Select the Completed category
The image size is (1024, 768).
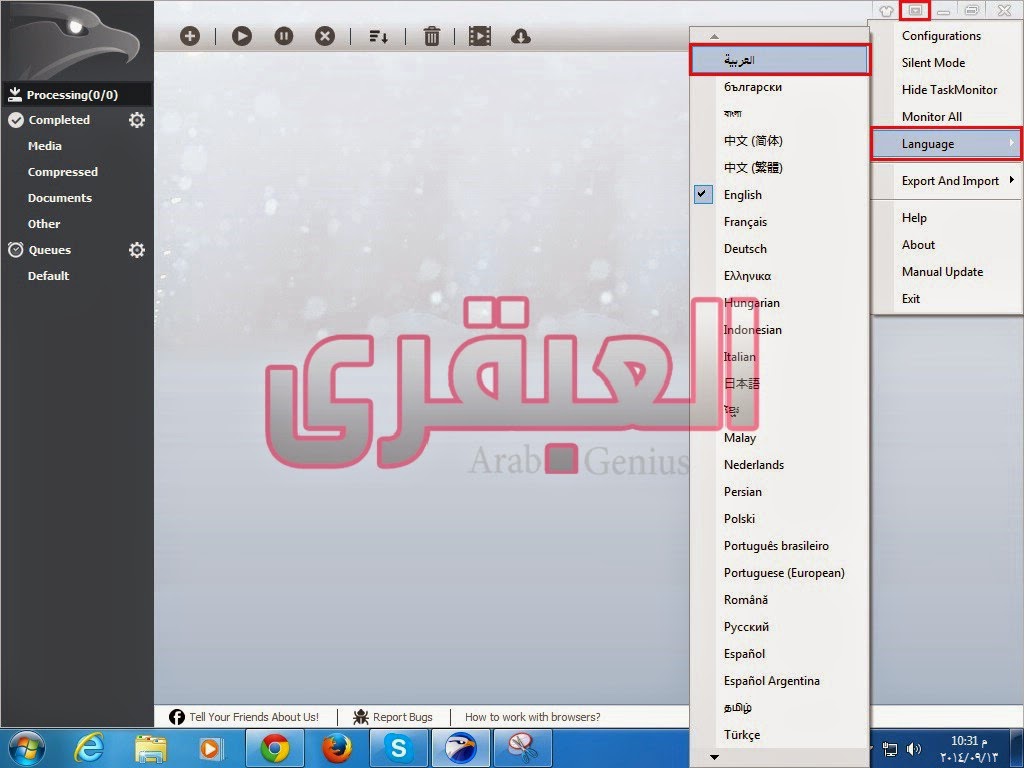(59, 120)
